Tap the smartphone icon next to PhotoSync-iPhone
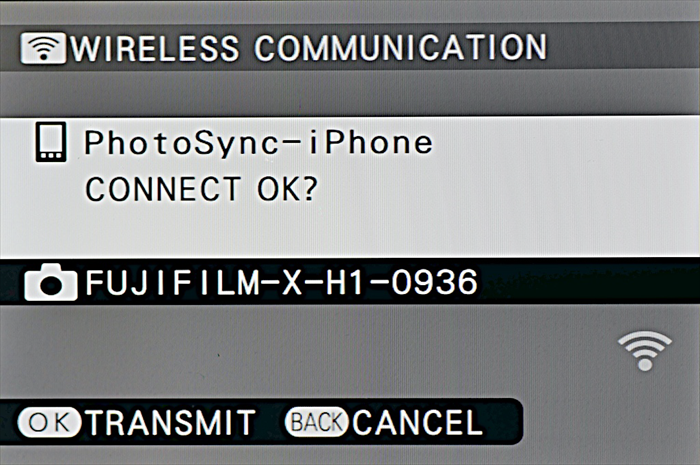The width and height of the screenshot is (700, 465). pos(51,142)
